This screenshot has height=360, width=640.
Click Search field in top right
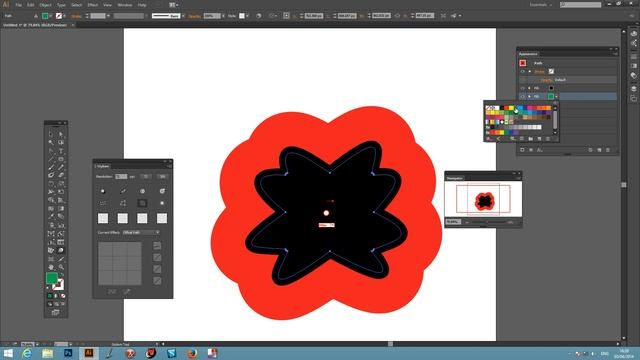point(580,4)
